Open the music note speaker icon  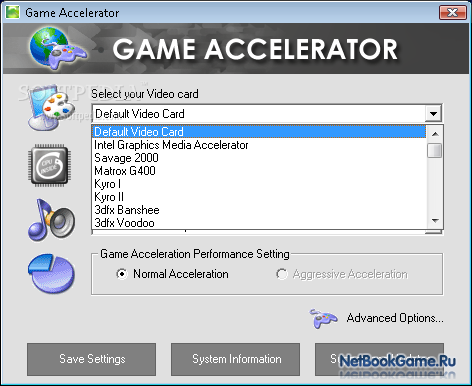(x=51, y=220)
